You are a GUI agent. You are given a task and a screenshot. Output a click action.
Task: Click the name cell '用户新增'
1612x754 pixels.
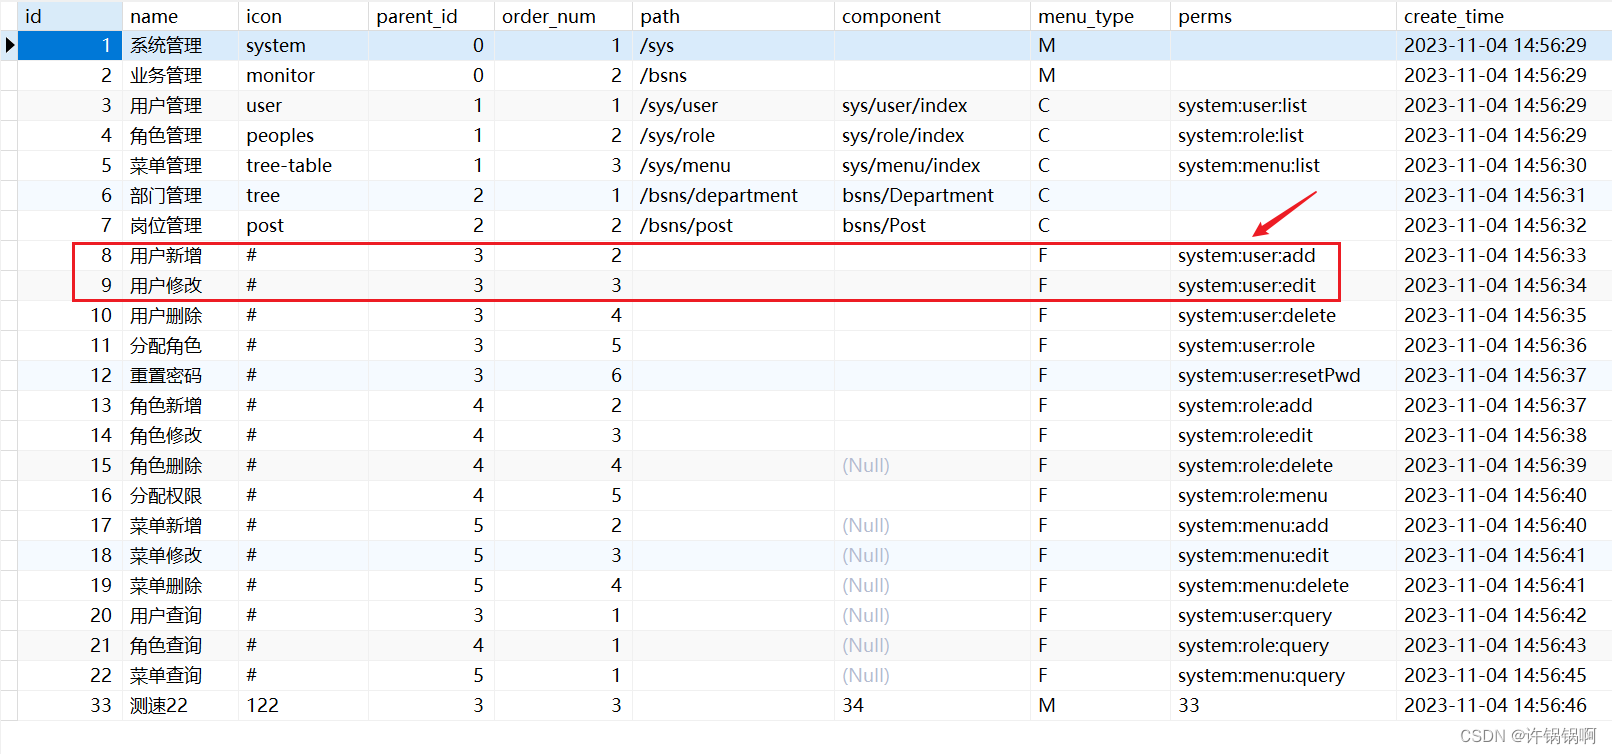click(180, 256)
